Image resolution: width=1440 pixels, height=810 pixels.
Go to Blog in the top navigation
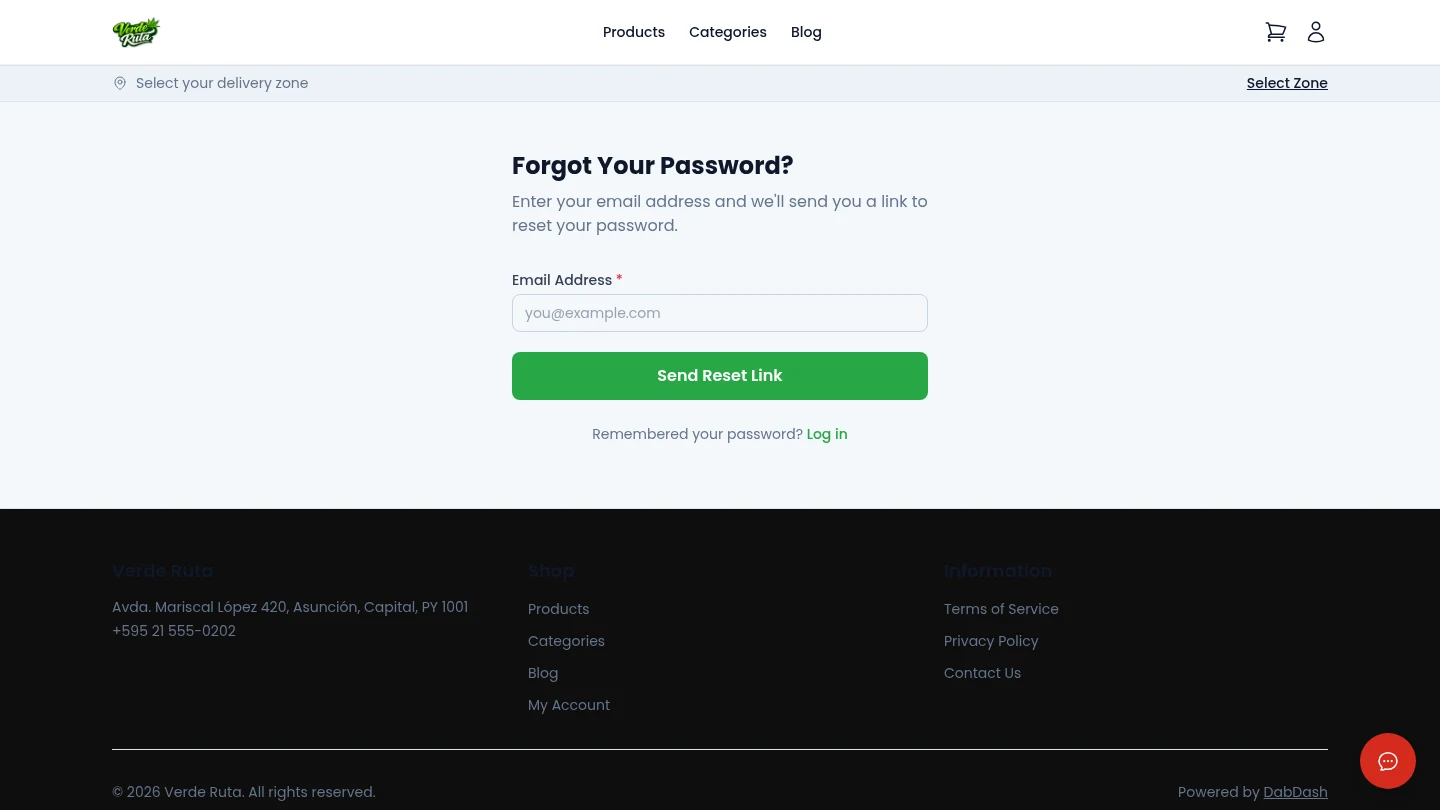(x=806, y=32)
